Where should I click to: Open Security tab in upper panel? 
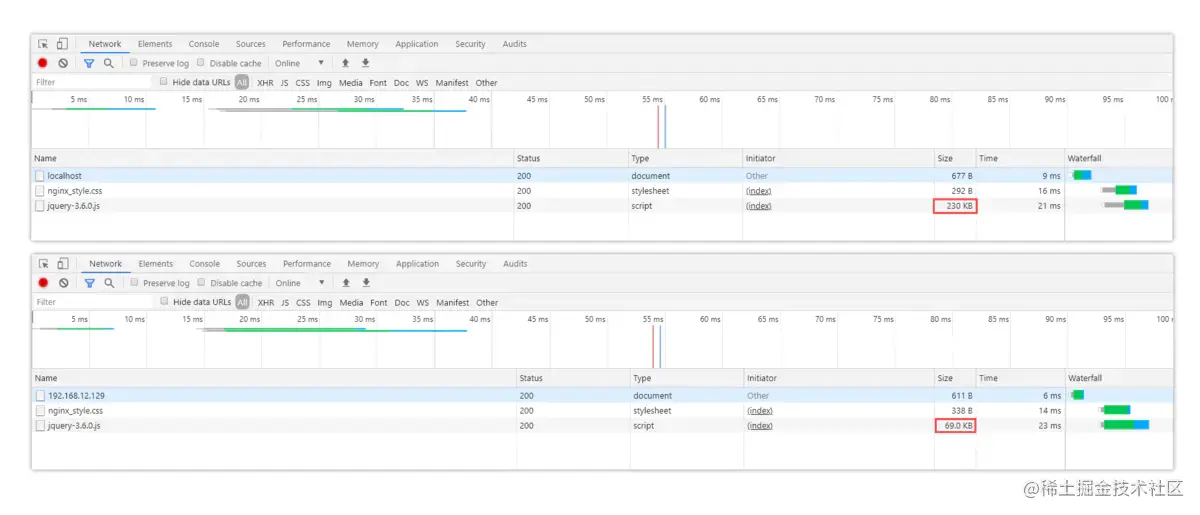click(470, 44)
